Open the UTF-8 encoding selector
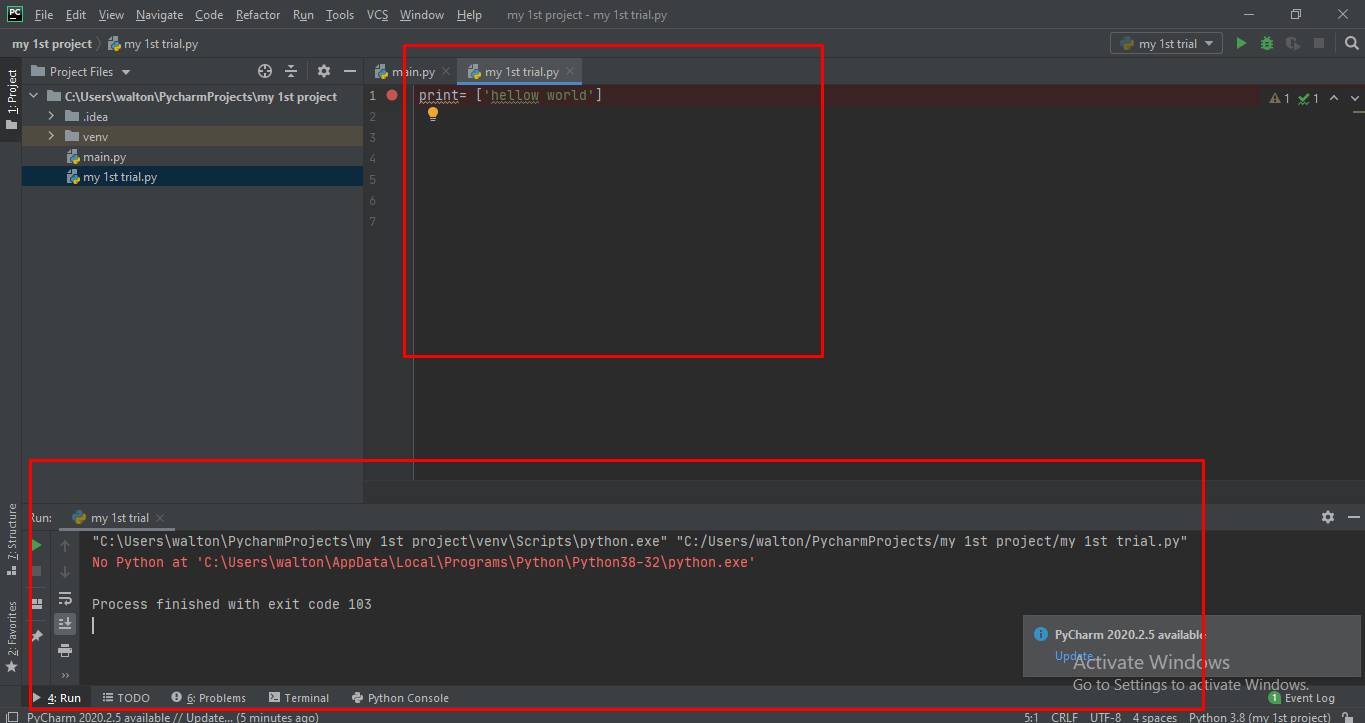1365x723 pixels. [1105, 717]
